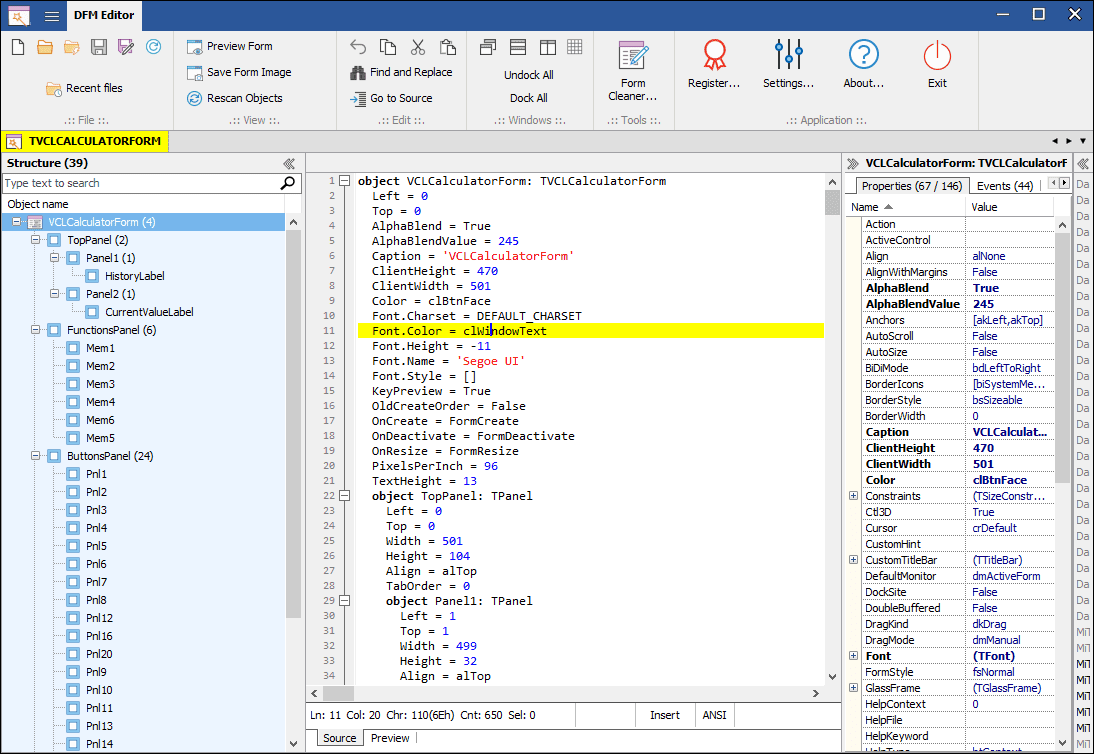Select CurrentValueLabel in the tree
This screenshot has width=1094, height=754.
[149, 312]
